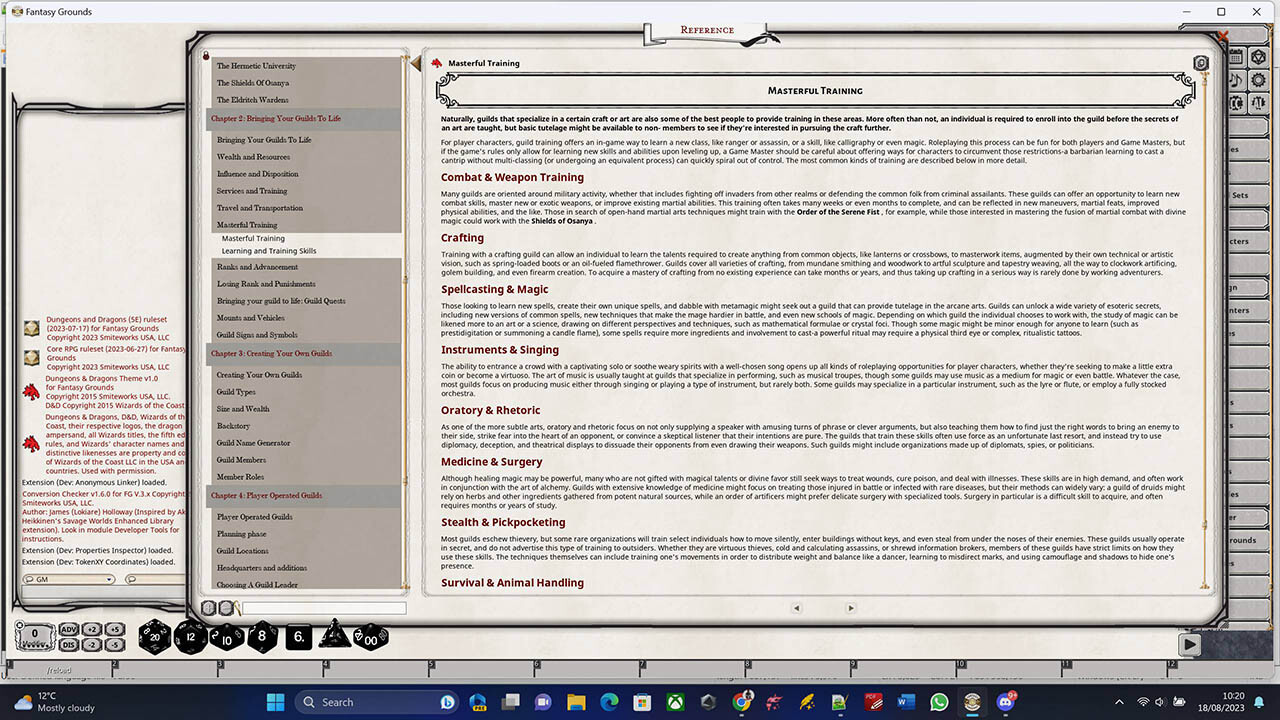Roll the d6 die
This screenshot has height=720, width=1280.
[x=298, y=636]
